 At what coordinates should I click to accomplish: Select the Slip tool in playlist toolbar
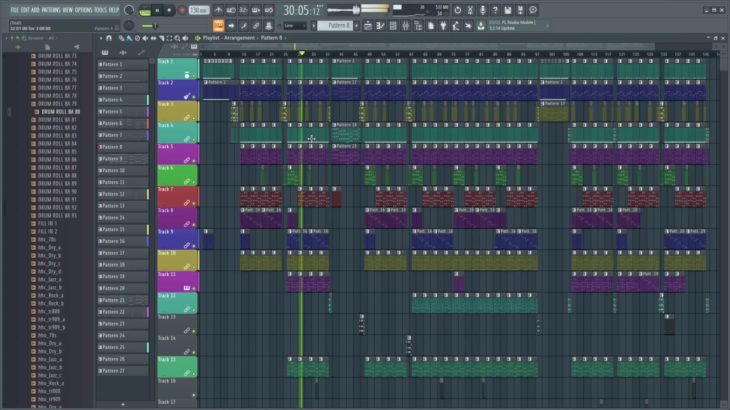point(153,38)
